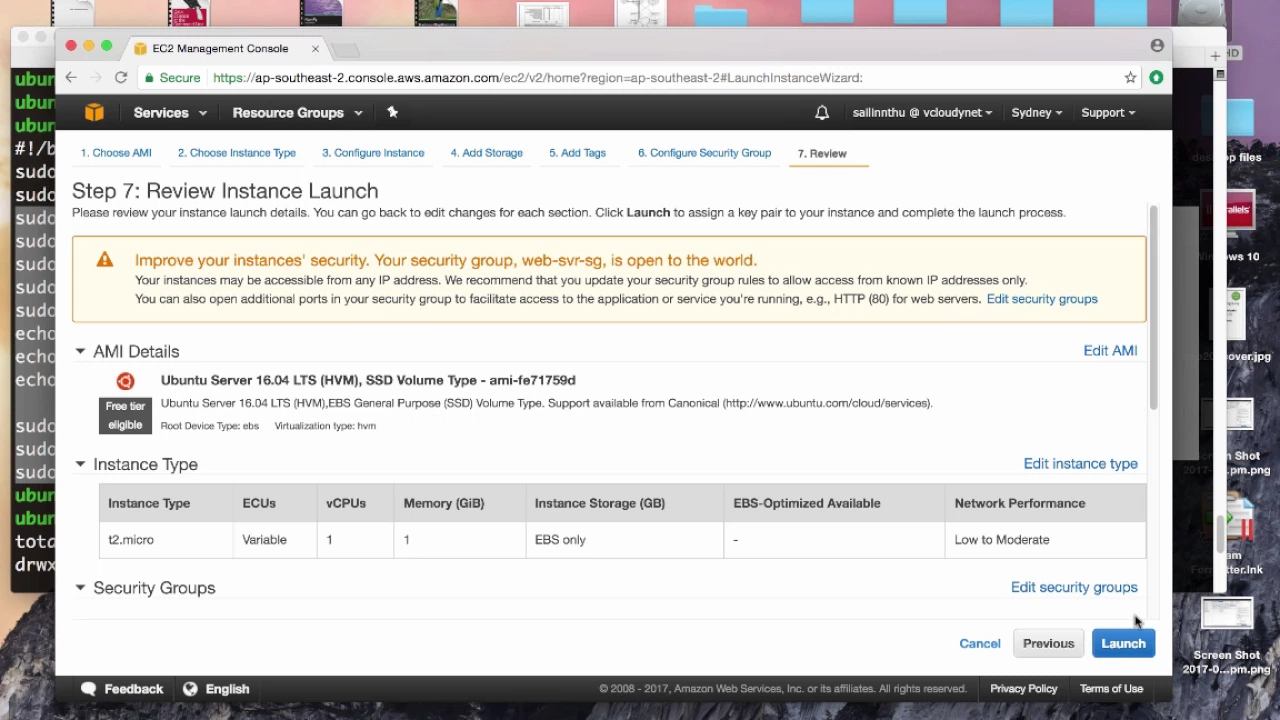Open the Feedback link in footer

point(134,689)
